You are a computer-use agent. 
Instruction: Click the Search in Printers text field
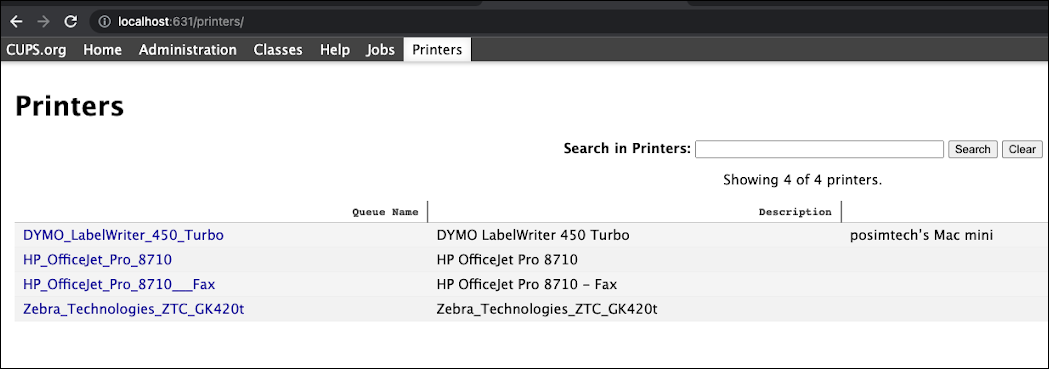pos(820,149)
